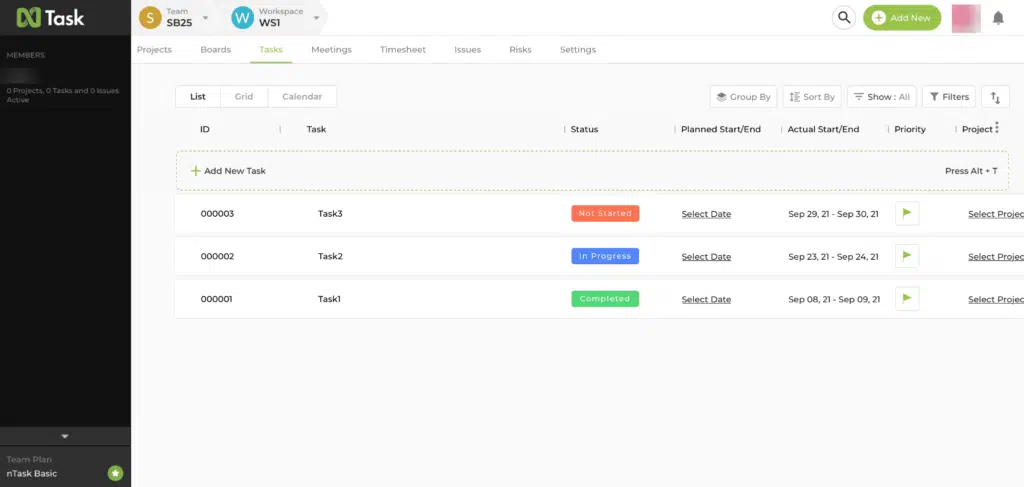Open the Show: All dropdown

(x=882, y=97)
